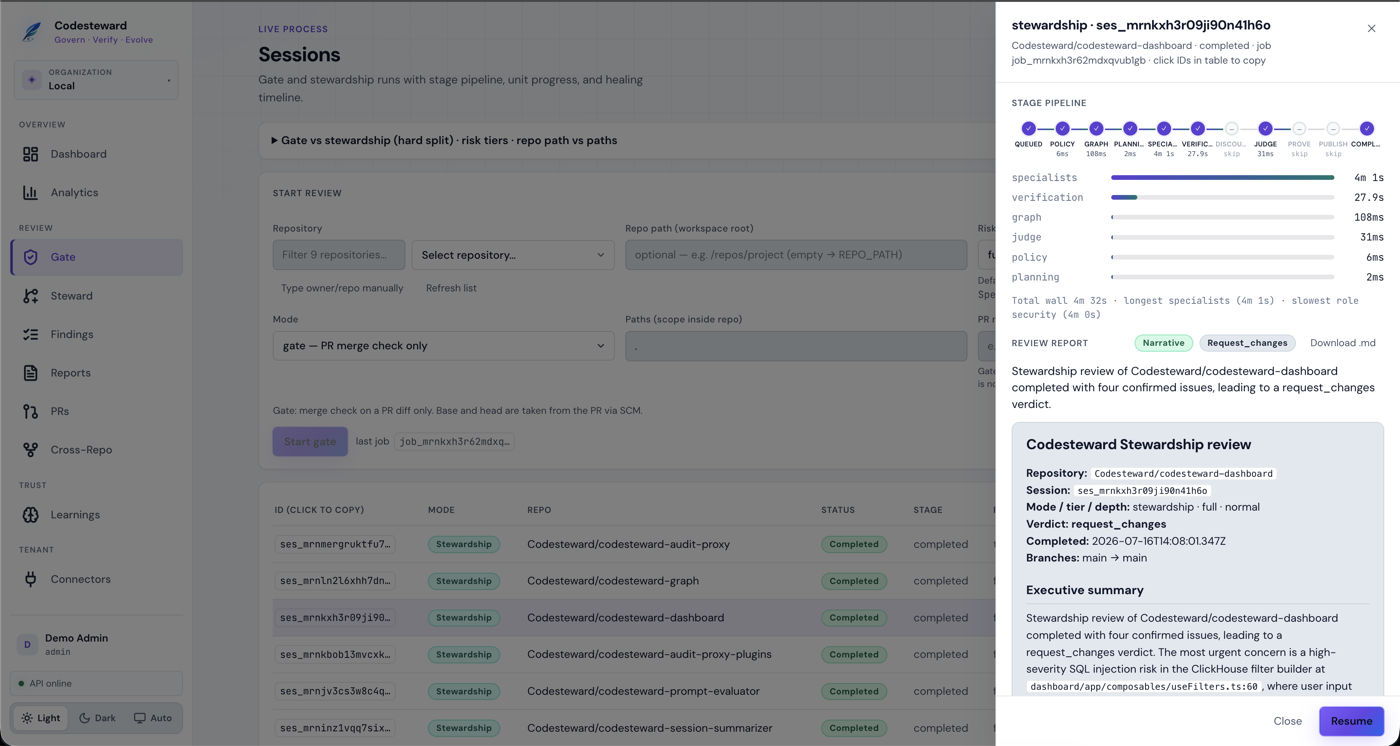1400x746 pixels.
Task: Open the Local organization switcher
Action: pyautogui.click(x=96, y=80)
